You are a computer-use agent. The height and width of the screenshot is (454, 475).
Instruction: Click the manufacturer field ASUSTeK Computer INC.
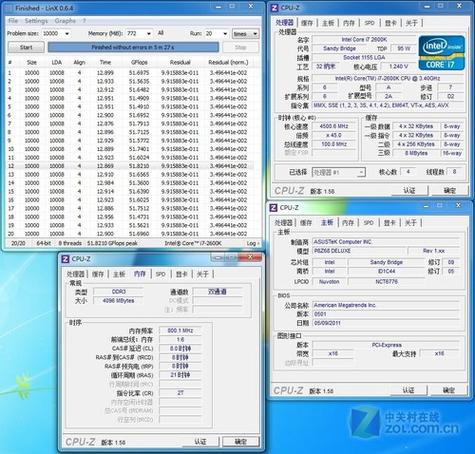pos(385,241)
